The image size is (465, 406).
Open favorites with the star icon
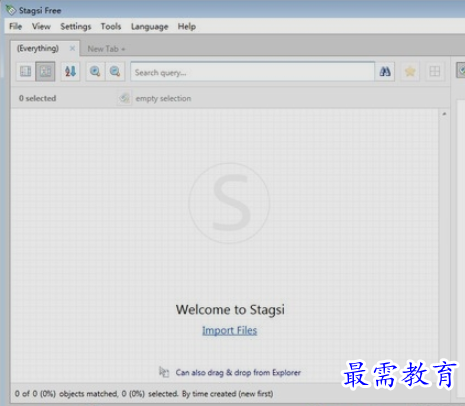(410, 71)
